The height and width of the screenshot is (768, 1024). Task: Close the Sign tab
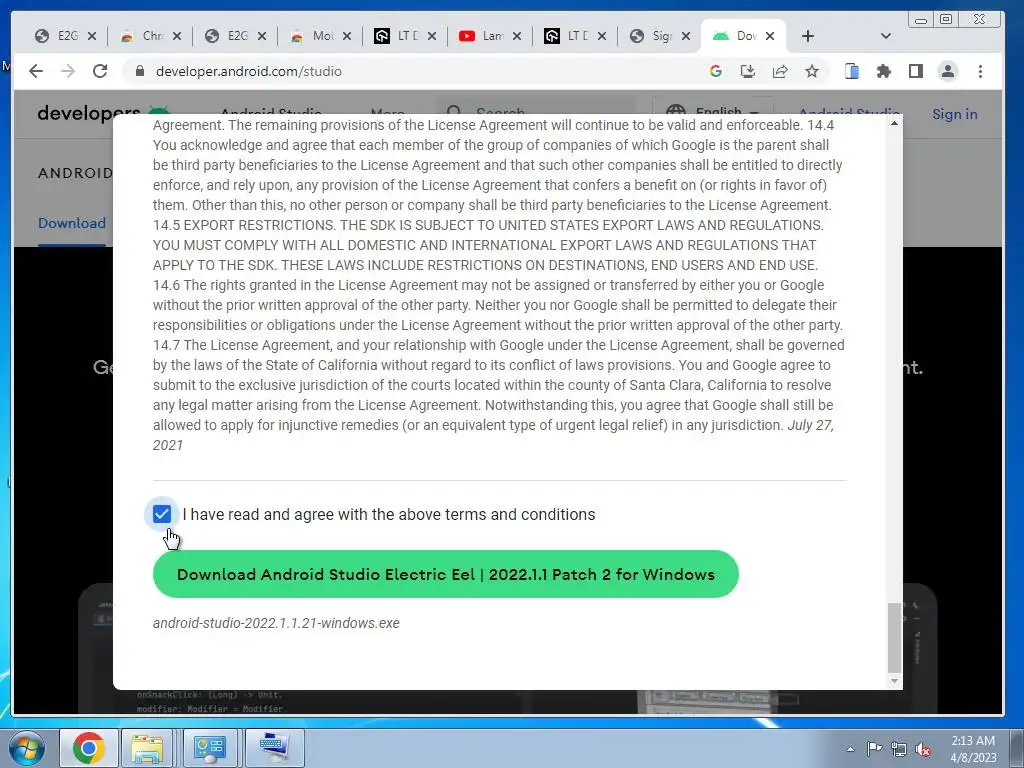pos(686,36)
